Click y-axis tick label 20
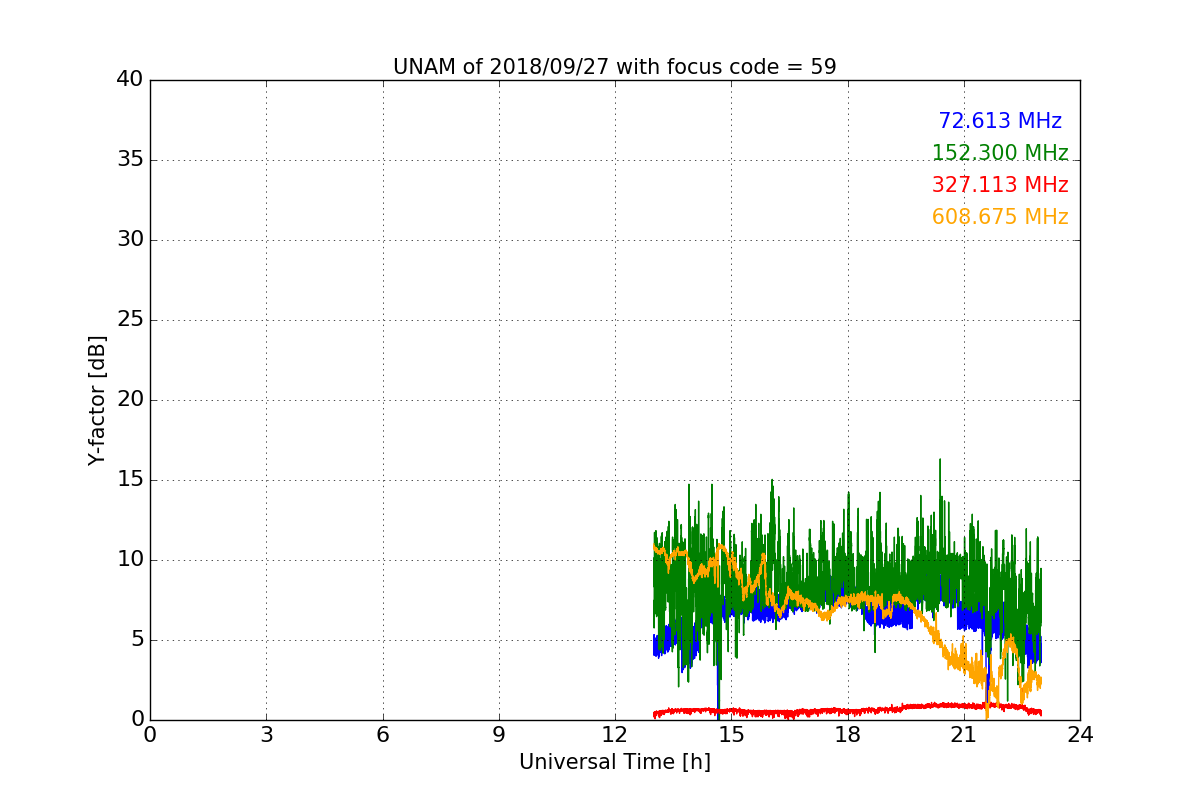1200x800 pixels. (130, 400)
